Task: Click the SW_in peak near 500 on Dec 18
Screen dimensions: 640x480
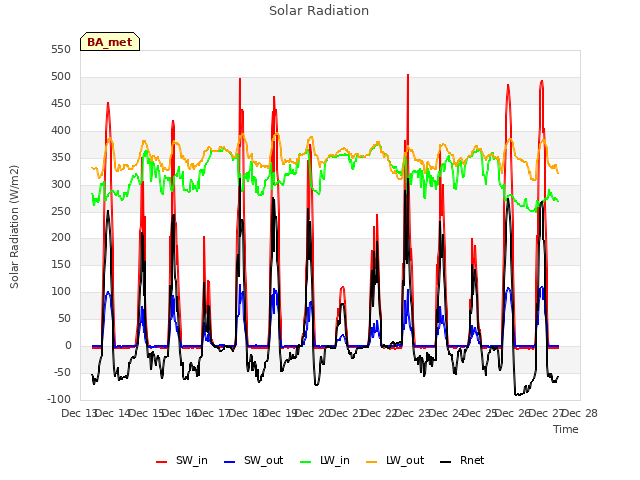Action: point(240,79)
